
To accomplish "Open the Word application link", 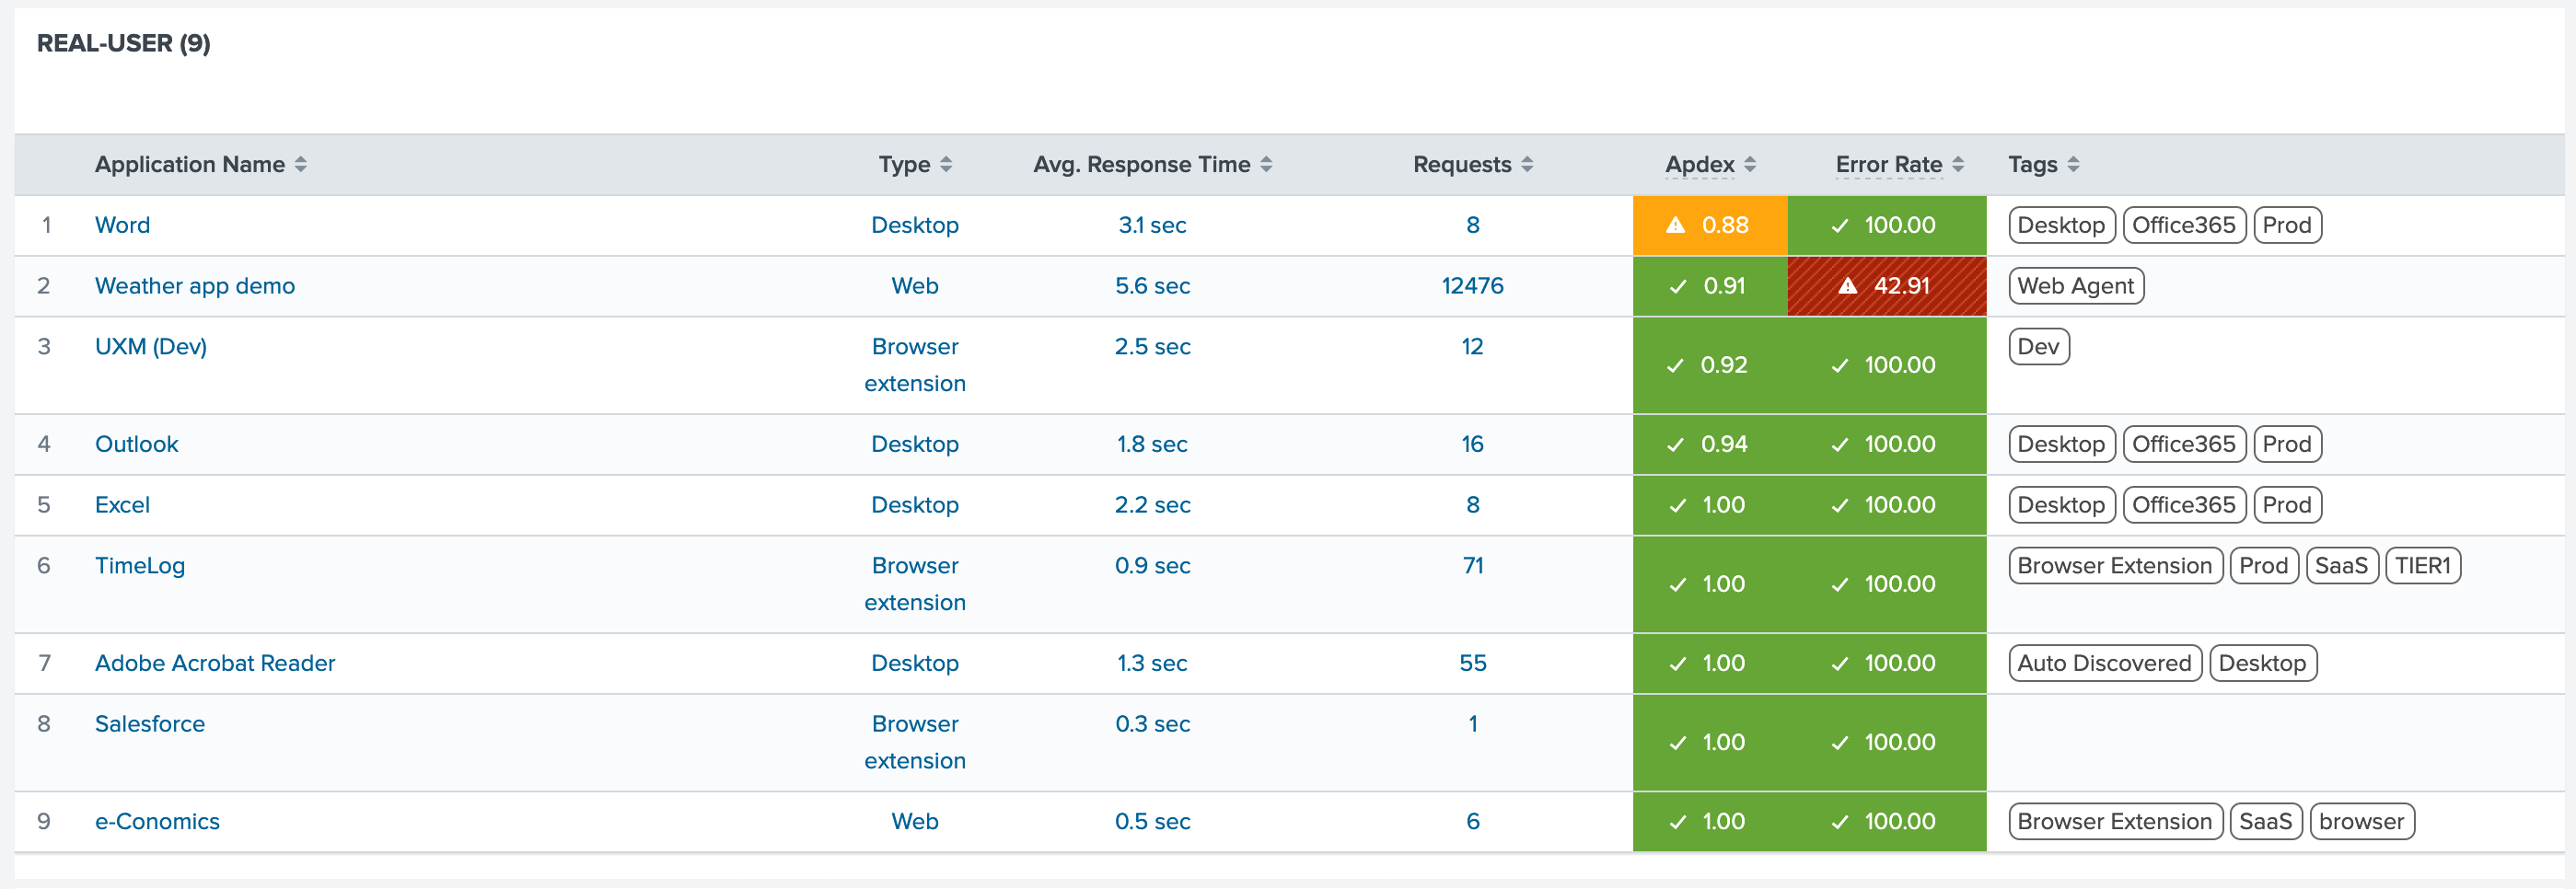I will click(122, 226).
